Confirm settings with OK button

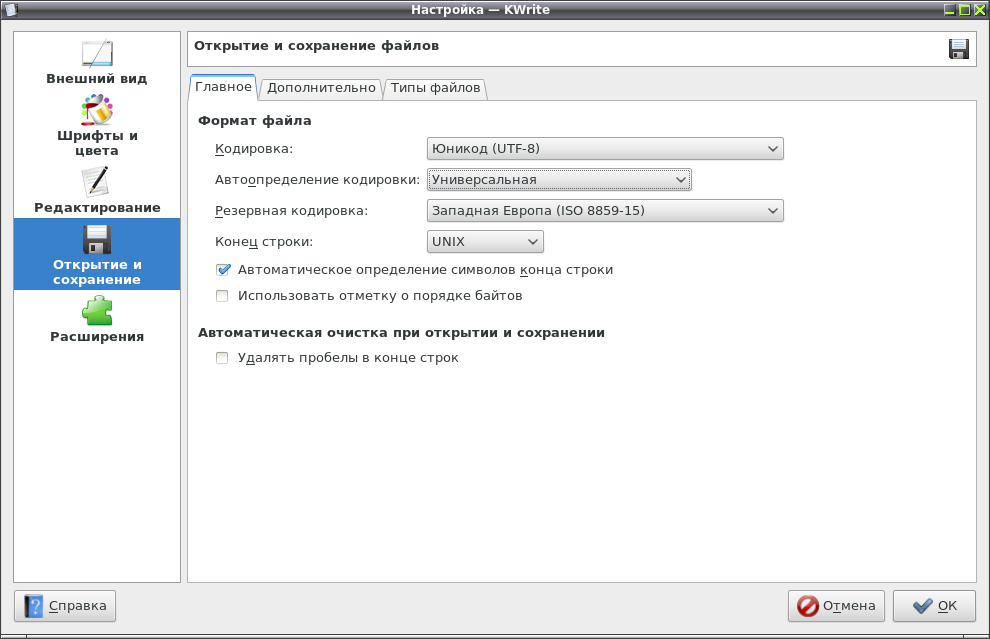pyautogui.click(x=934, y=606)
